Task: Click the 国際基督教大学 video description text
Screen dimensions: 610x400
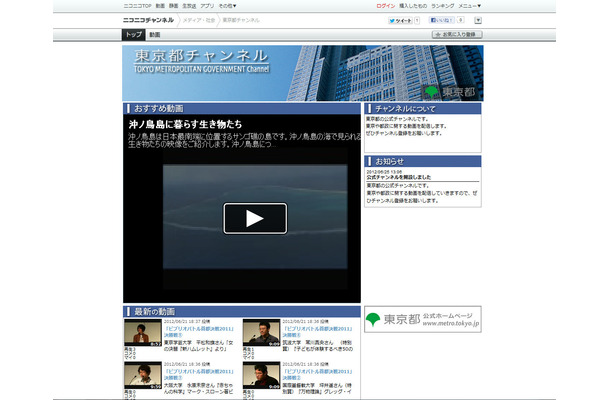Action: [x=318, y=388]
